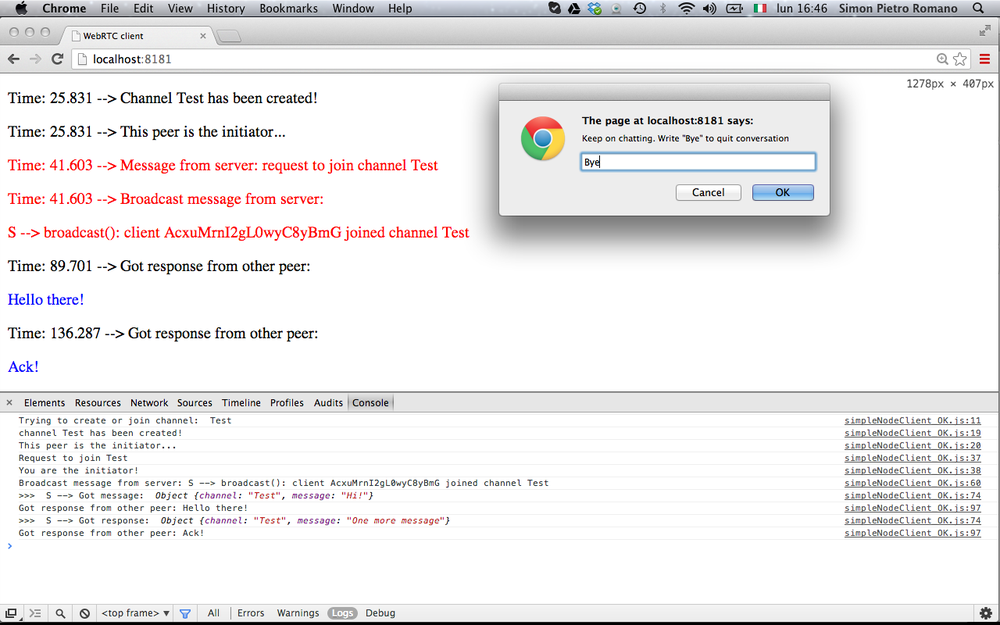
Task: Bookmark this page with star icon
Action: pyautogui.click(x=960, y=59)
